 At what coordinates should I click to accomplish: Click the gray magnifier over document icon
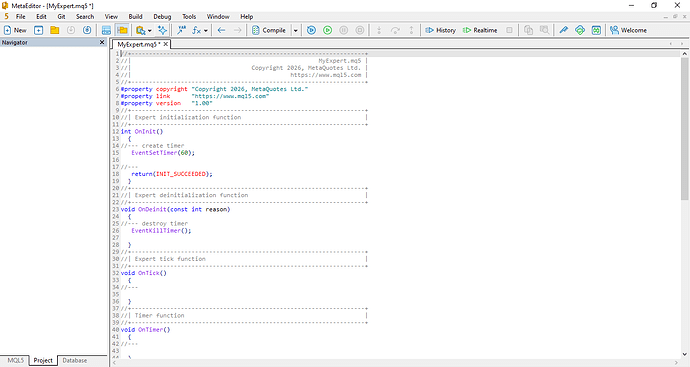pyautogui.click(x=544, y=30)
